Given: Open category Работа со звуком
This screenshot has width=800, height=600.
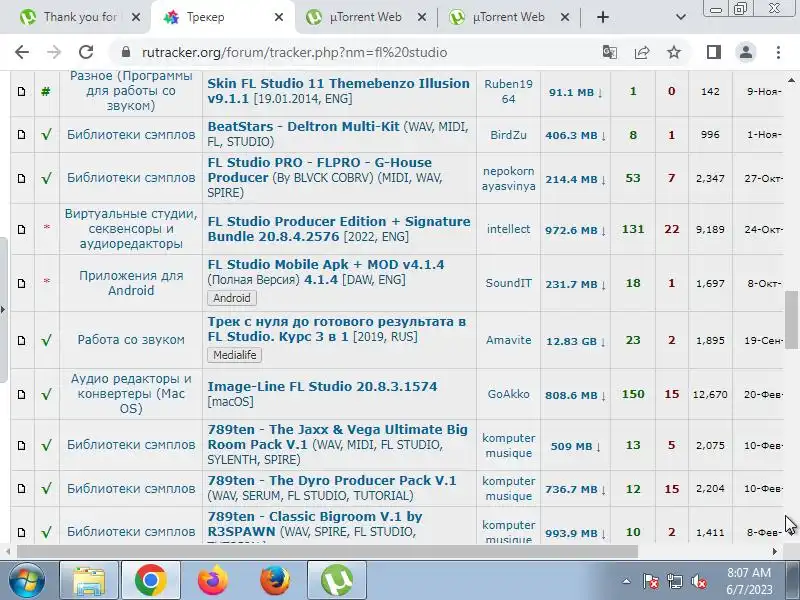Looking at the screenshot, I should 131,340.
